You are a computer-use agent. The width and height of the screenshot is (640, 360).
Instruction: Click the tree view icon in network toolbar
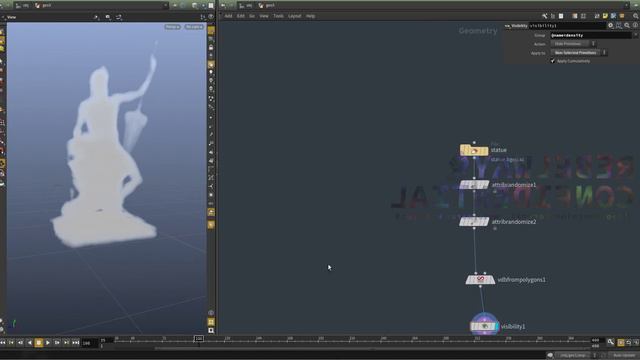553,16
